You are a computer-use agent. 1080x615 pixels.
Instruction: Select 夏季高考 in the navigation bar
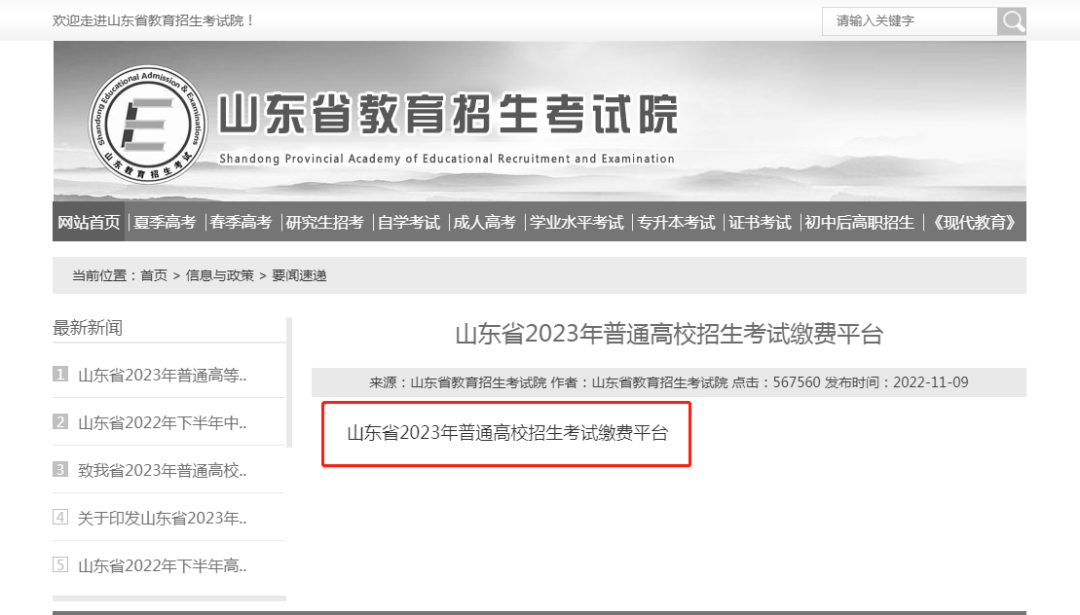166,222
